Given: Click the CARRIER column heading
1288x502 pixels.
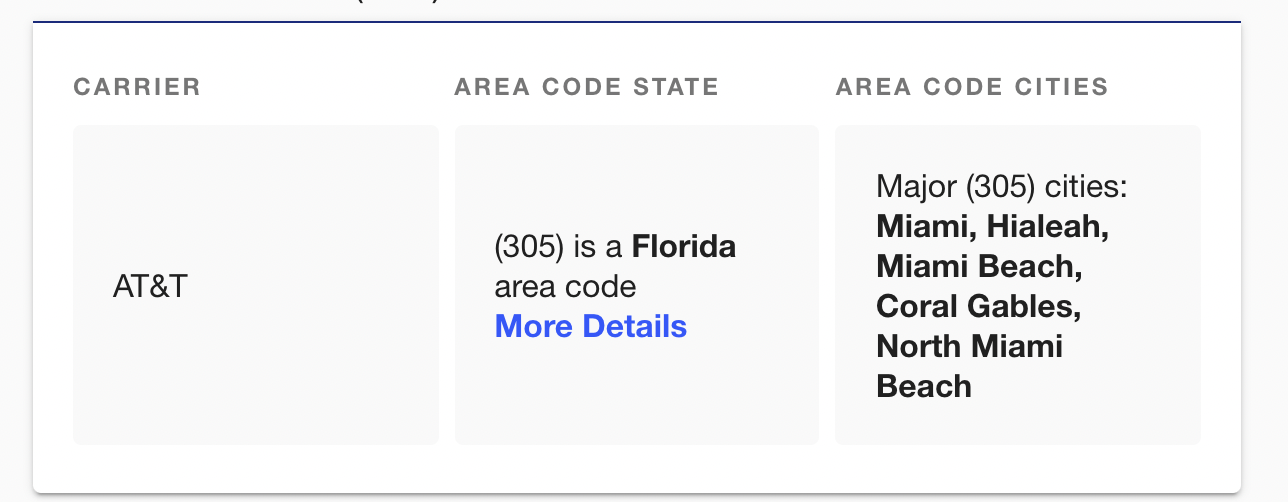Looking at the screenshot, I should point(138,87).
